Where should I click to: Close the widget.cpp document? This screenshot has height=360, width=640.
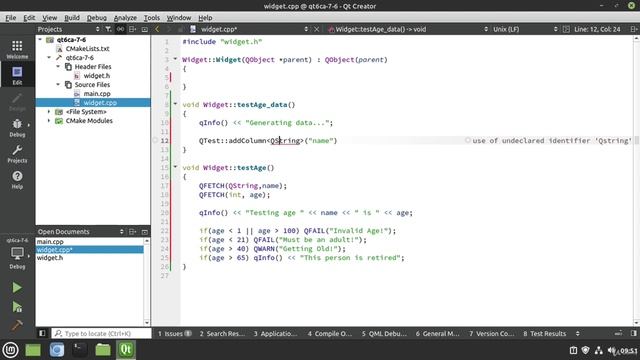click(316, 29)
